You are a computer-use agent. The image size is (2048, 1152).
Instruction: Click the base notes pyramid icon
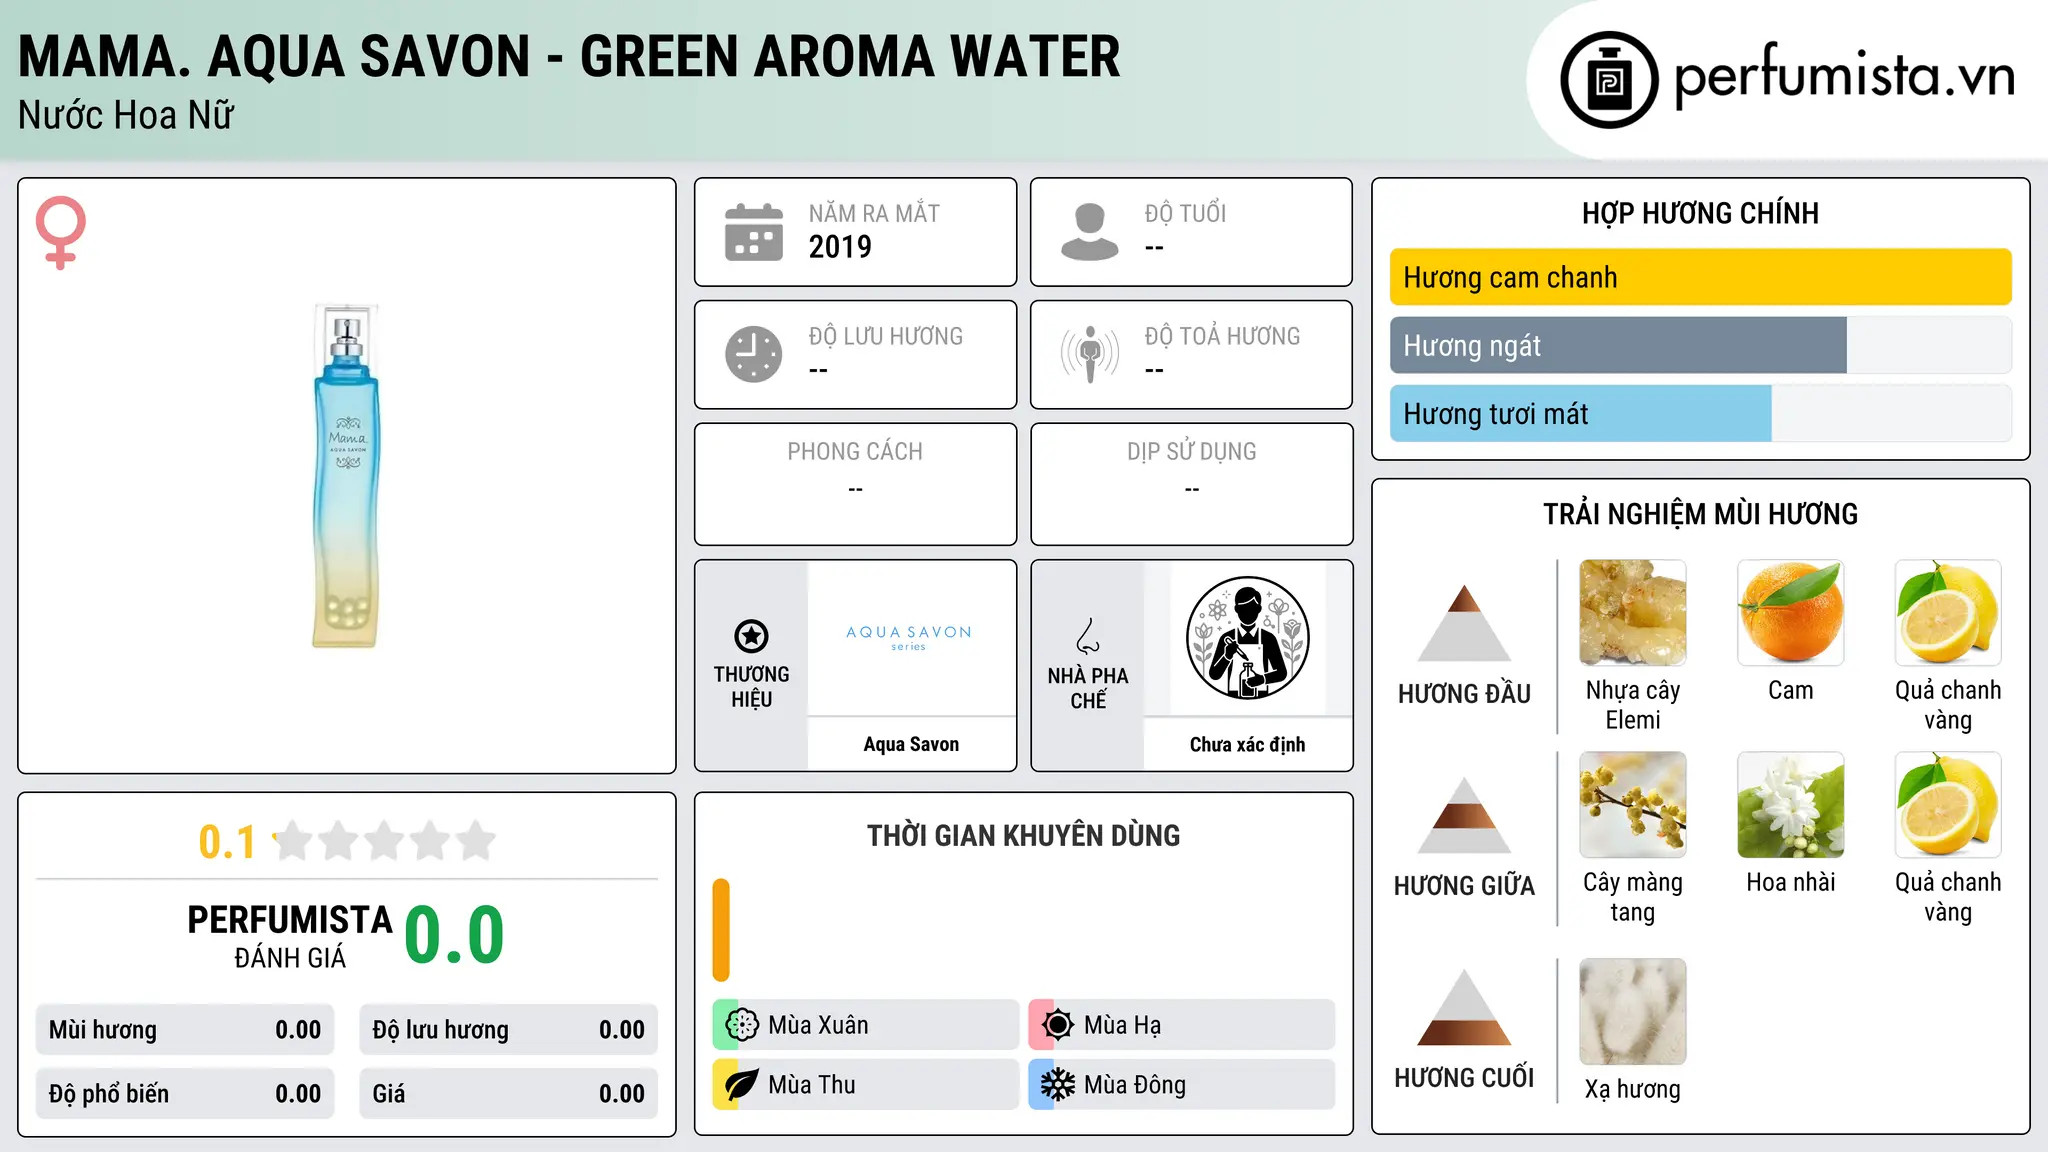1464,1007
